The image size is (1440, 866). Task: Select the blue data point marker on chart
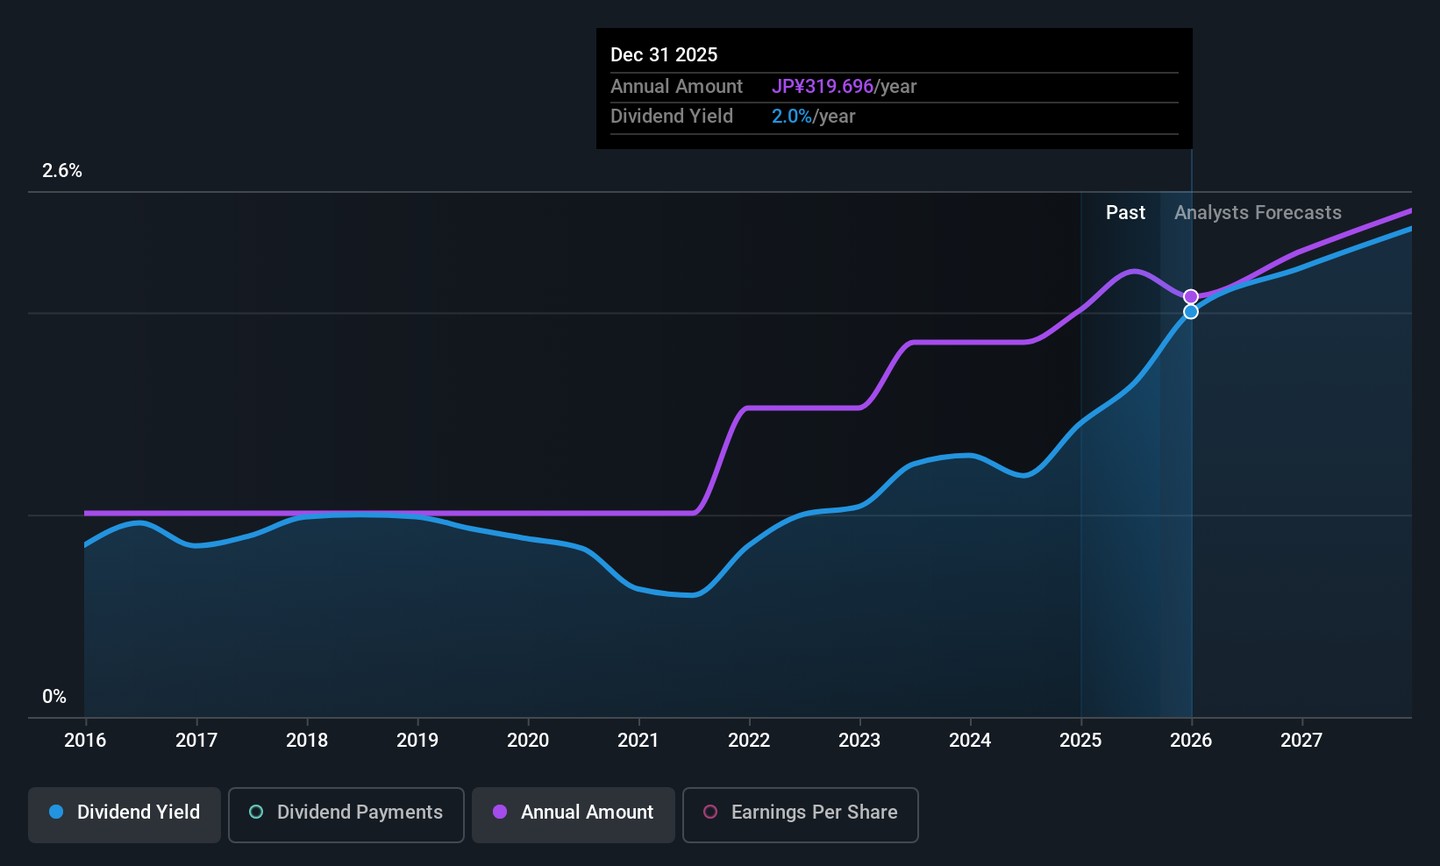click(x=1191, y=312)
